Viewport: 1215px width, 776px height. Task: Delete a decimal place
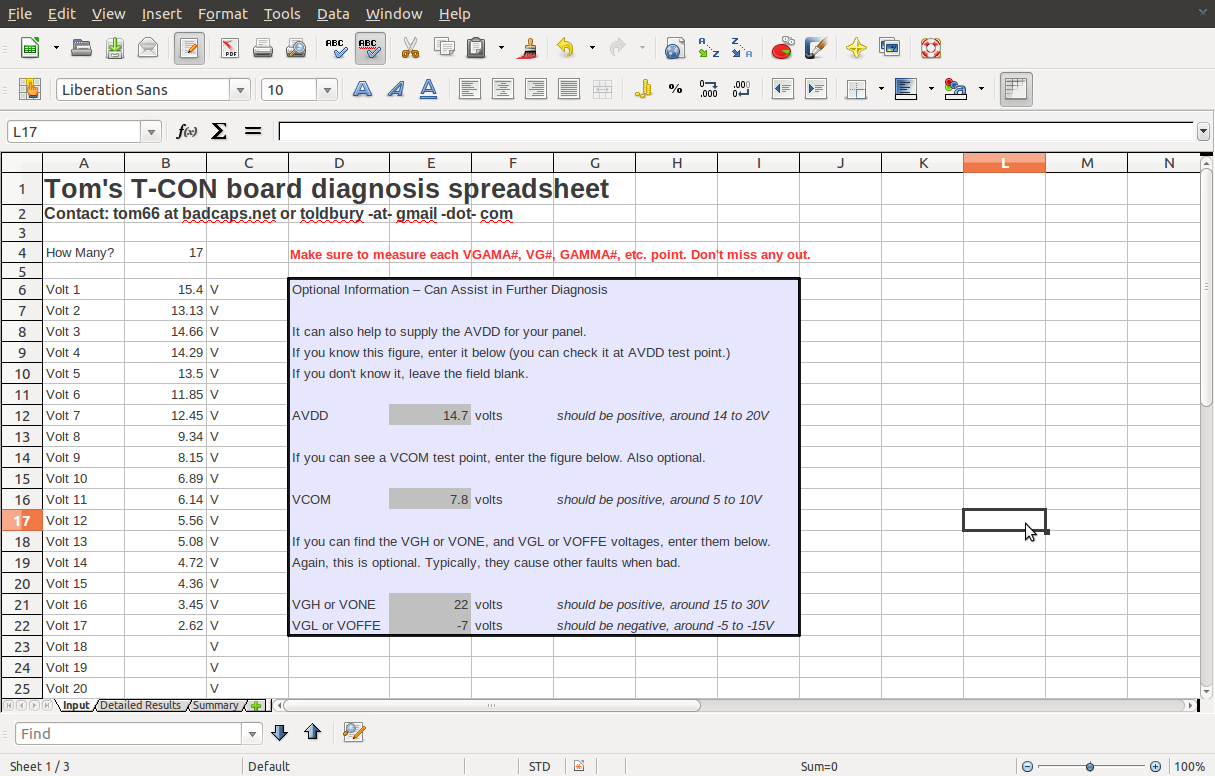pyautogui.click(x=742, y=89)
